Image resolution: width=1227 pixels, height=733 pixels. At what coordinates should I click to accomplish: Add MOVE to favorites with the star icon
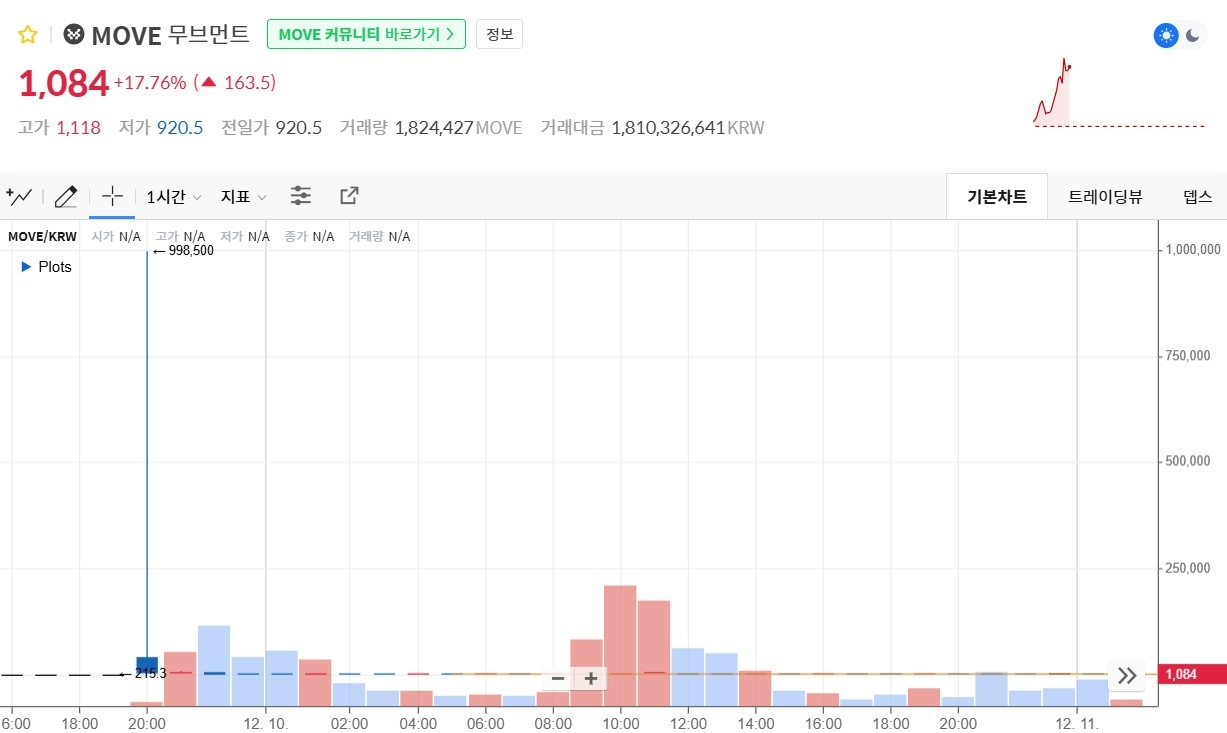tap(28, 35)
